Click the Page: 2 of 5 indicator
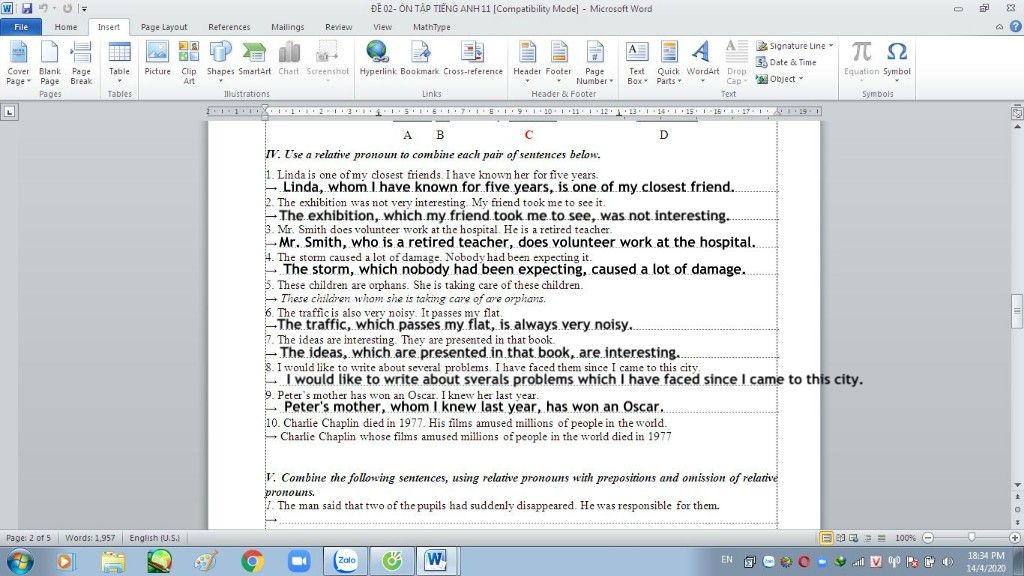The image size is (1024, 576). [x=28, y=538]
